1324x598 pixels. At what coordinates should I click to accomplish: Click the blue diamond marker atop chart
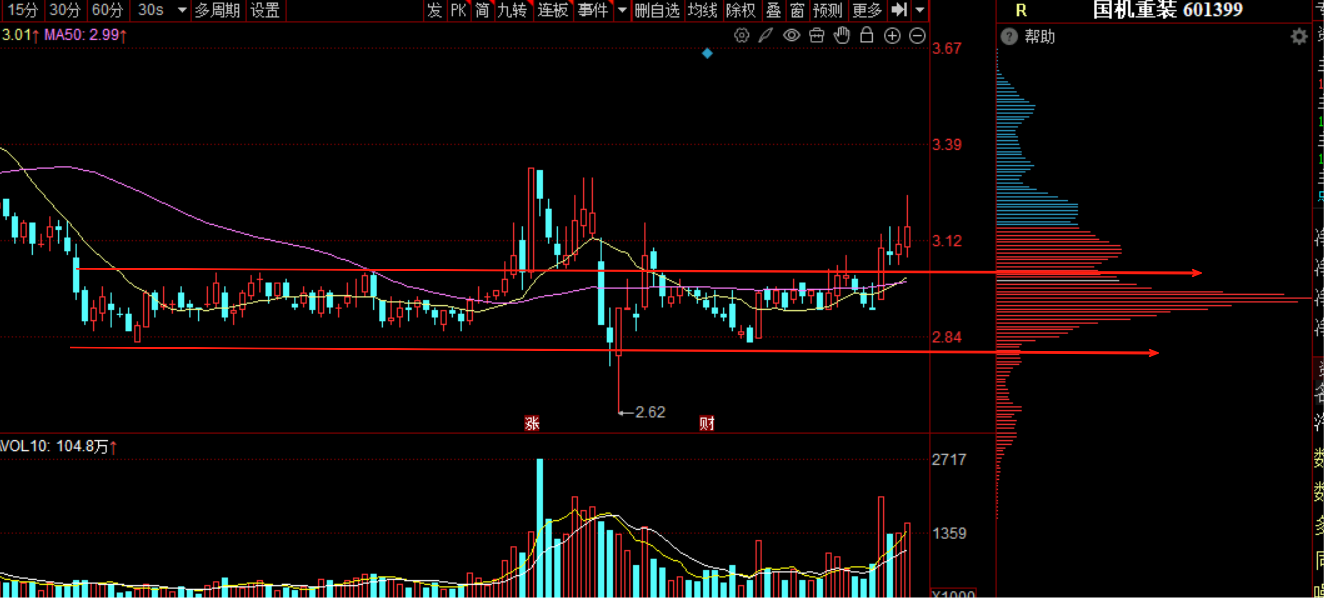click(708, 52)
